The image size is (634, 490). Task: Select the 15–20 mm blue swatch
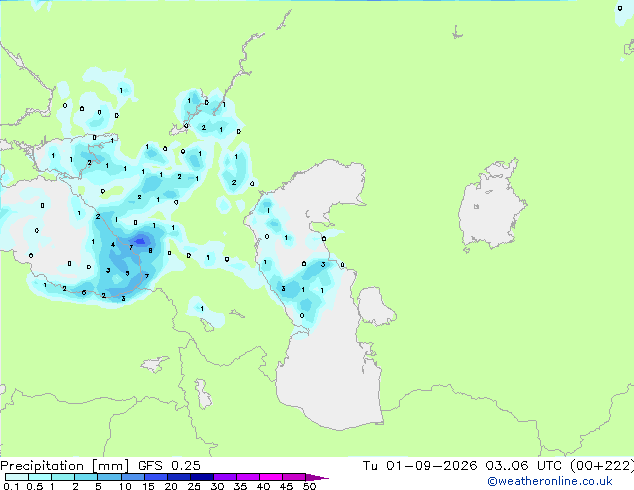(155, 477)
